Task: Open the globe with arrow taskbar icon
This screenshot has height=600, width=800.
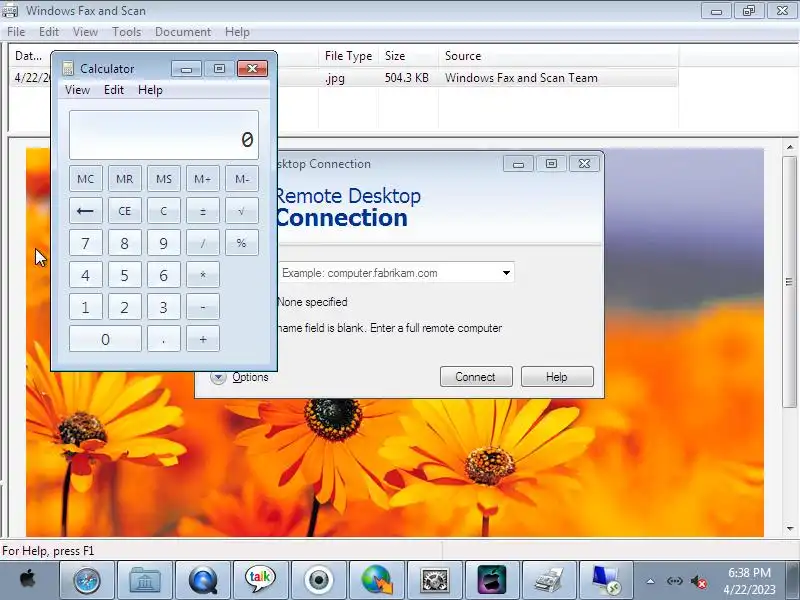Action: point(377,581)
